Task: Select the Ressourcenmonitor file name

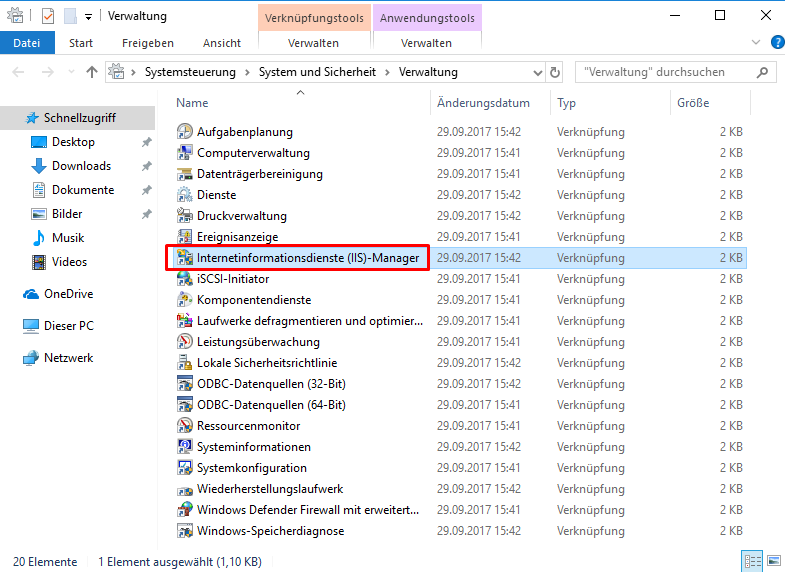Action: 248,426
